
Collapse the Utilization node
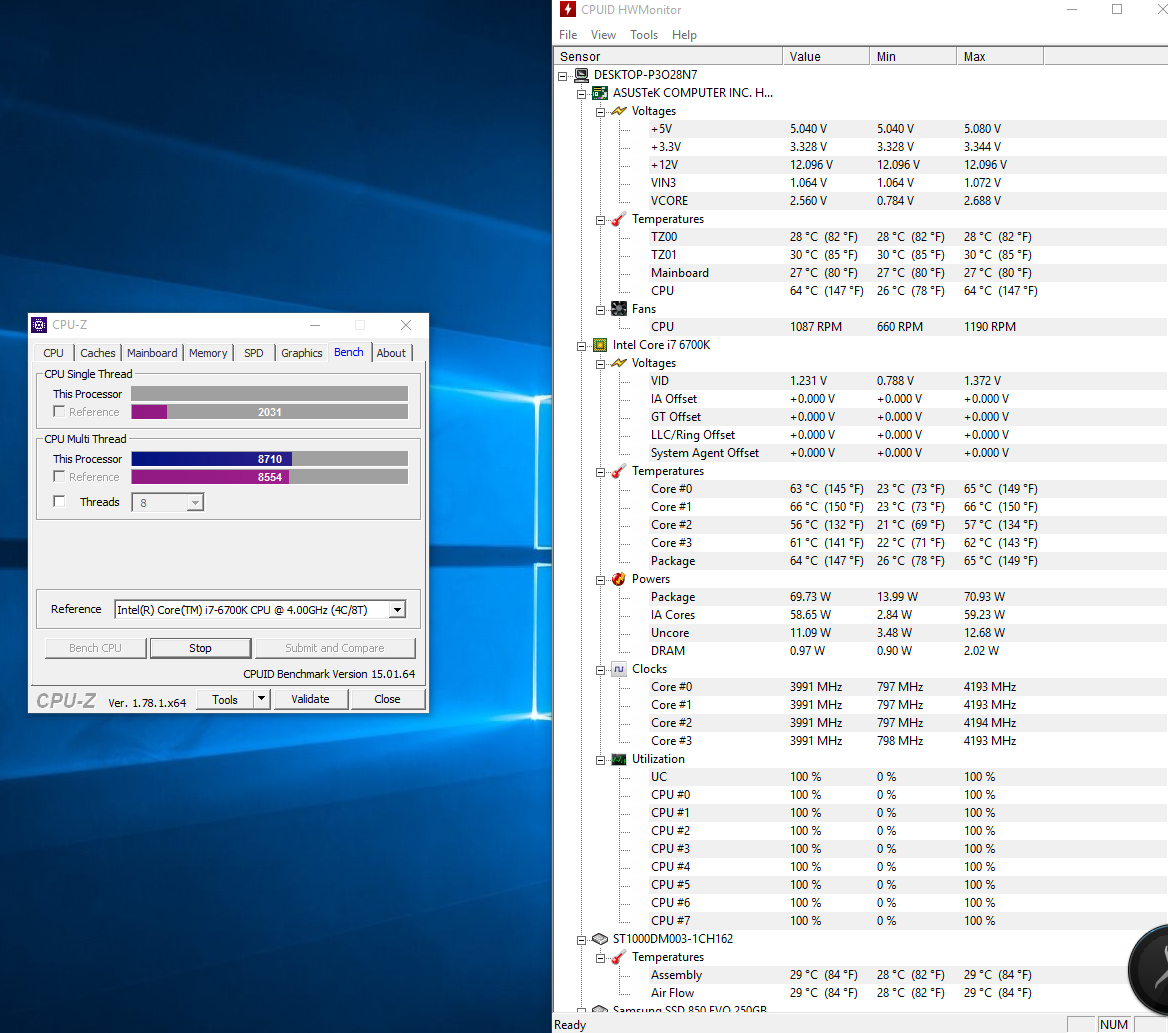click(x=600, y=760)
